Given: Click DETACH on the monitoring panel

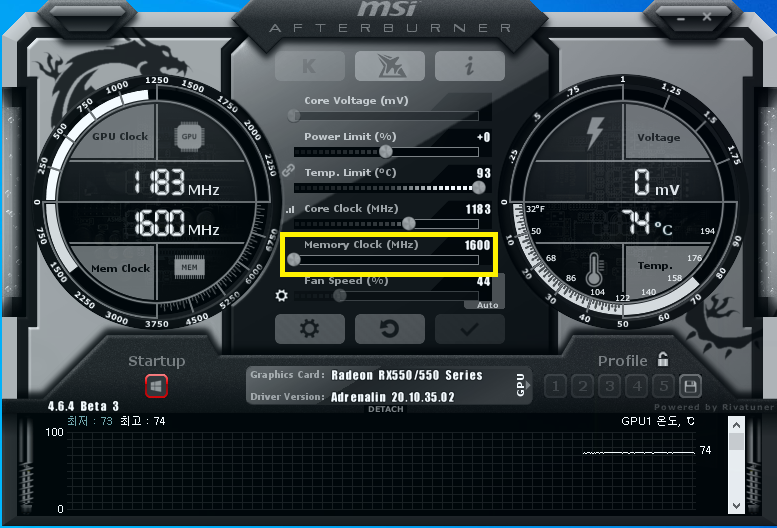Looking at the screenshot, I should point(386,409).
